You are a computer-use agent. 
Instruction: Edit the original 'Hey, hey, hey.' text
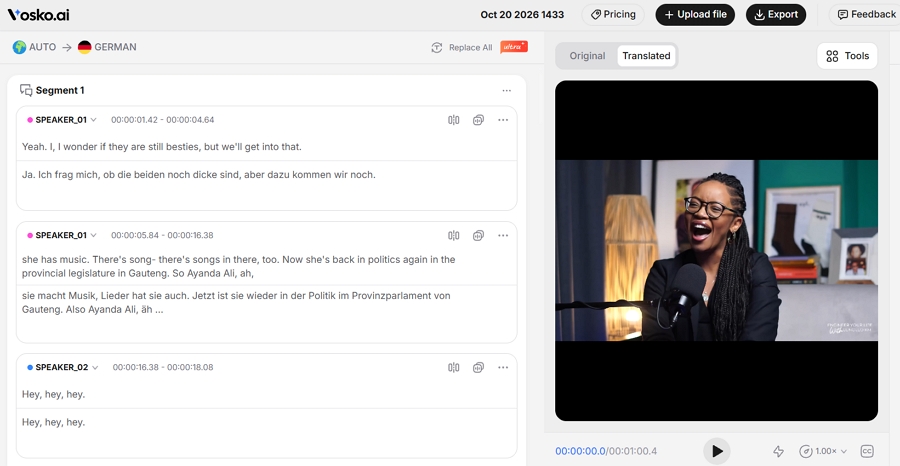pyautogui.click(x=53, y=394)
